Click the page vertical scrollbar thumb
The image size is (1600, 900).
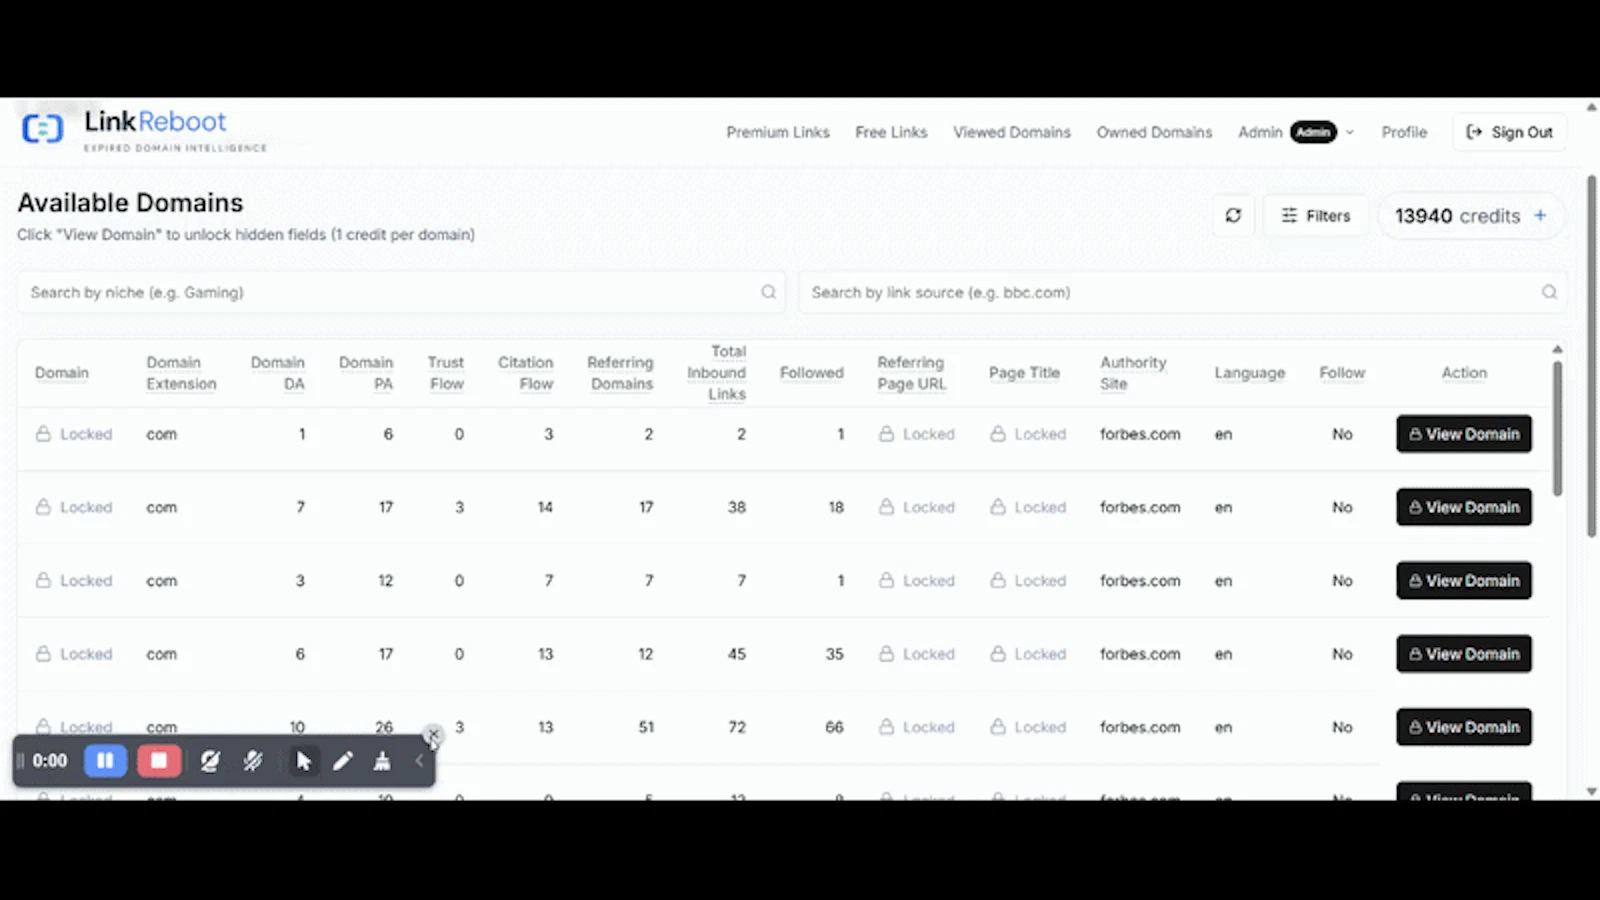pyautogui.click(x=1591, y=356)
